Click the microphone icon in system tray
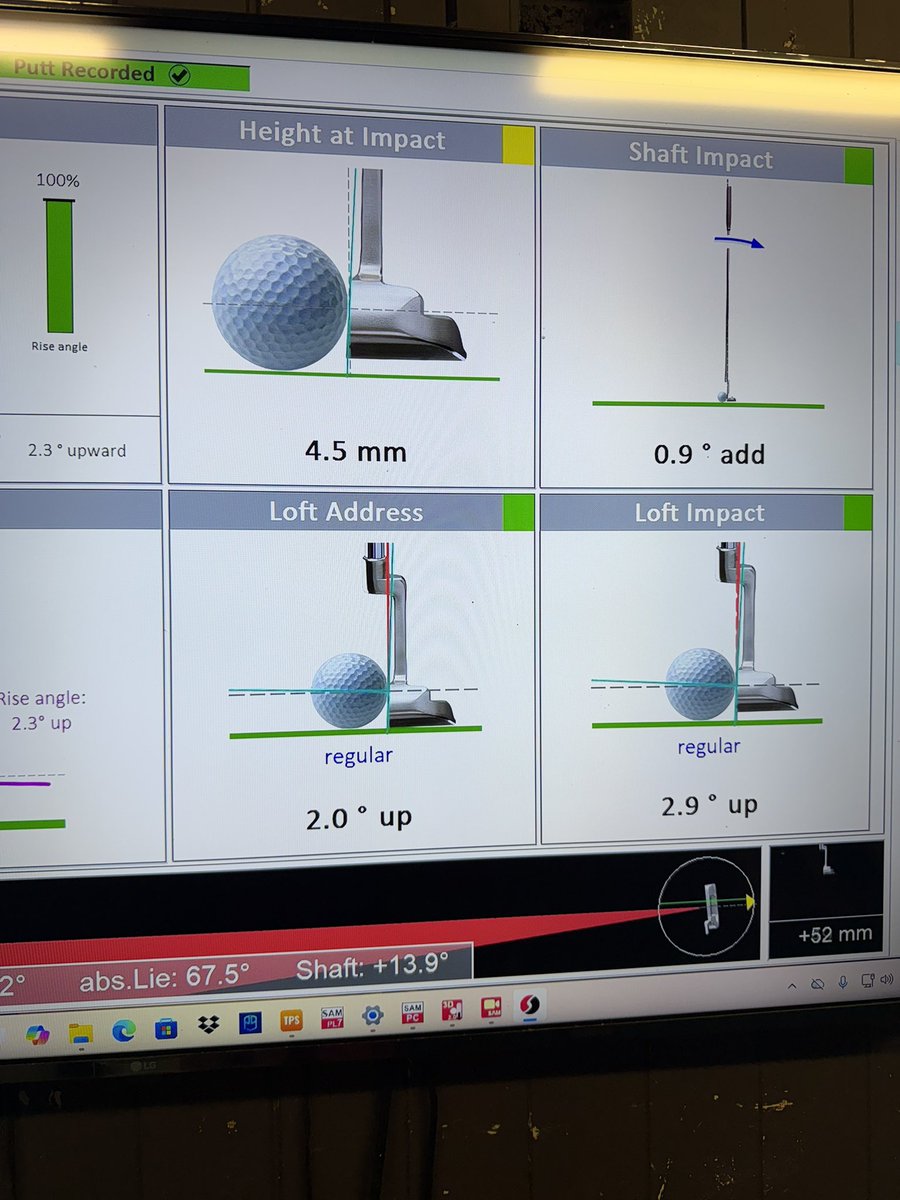The width and height of the screenshot is (900, 1200). tap(844, 981)
